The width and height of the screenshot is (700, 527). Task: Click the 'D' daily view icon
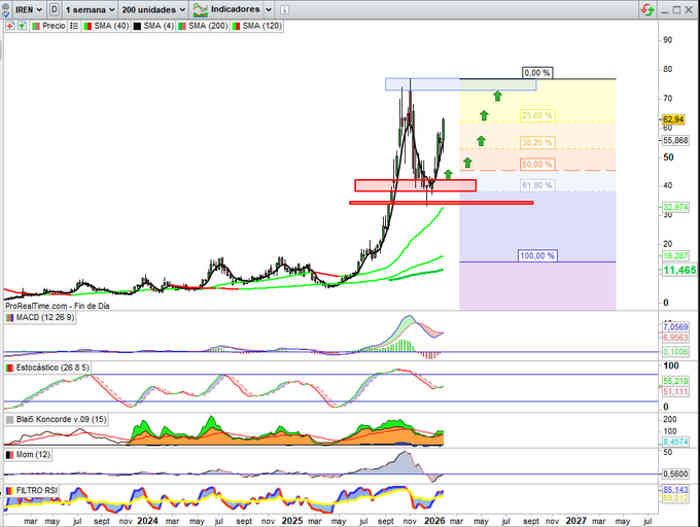click(53, 9)
